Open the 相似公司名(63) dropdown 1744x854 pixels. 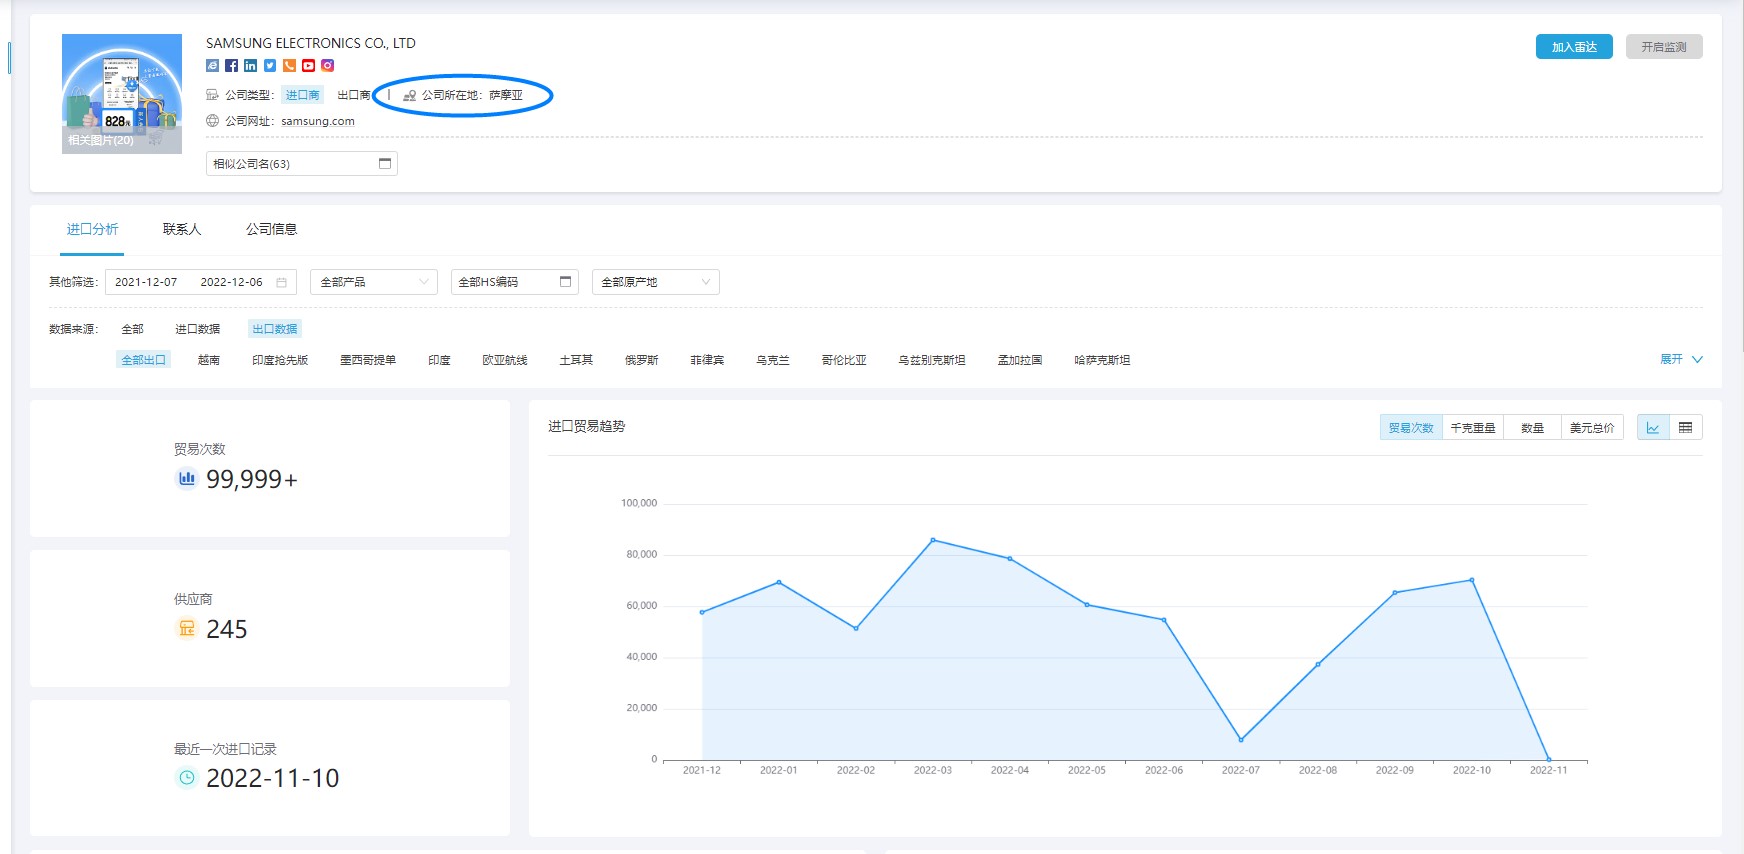pyautogui.click(x=302, y=164)
